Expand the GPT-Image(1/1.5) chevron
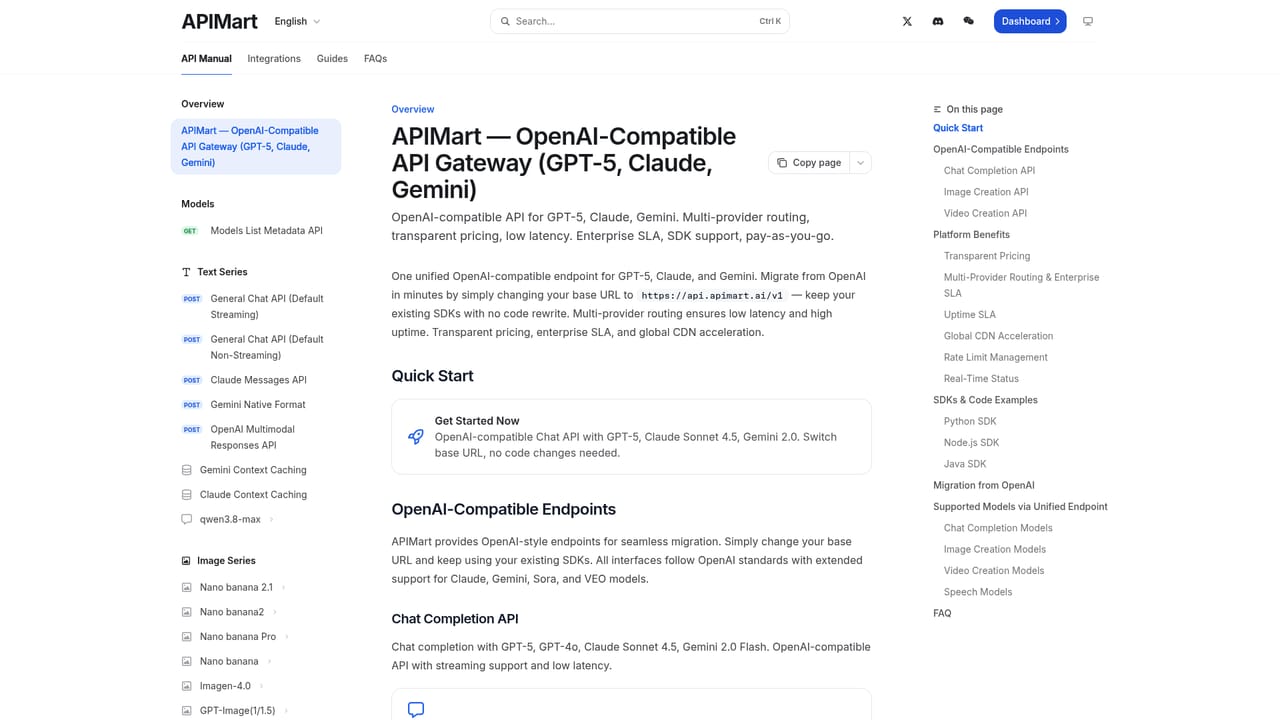This screenshot has height=720, width=1280. (x=286, y=711)
